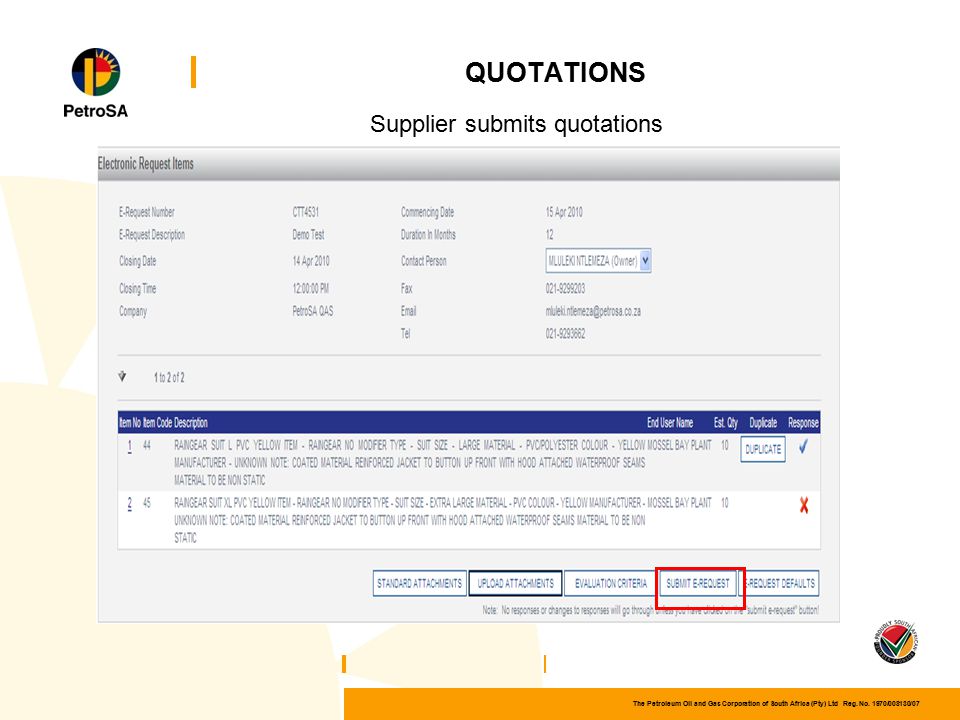960x720 pixels.
Task: Click the Tel number 021-9293662
Action: pos(565,334)
